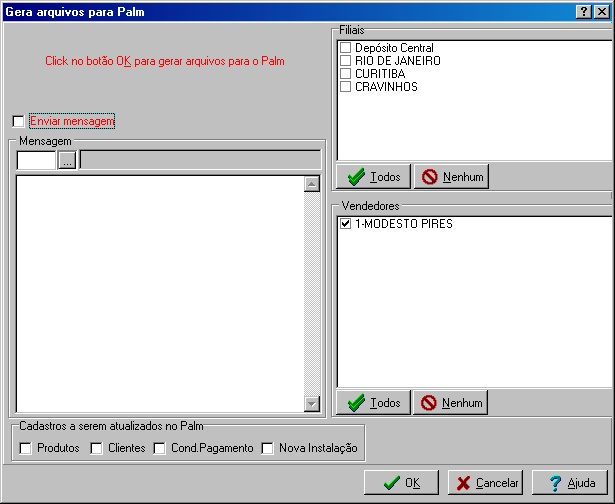Select all branches with Filiais Todos button
The width and height of the screenshot is (615, 504).
coord(373,177)
